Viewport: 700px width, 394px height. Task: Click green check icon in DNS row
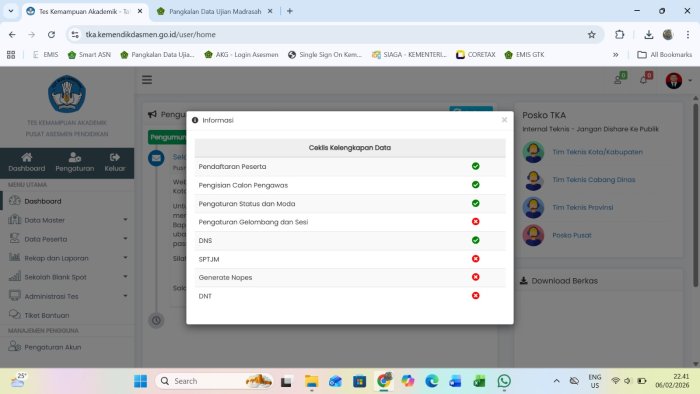pyautogui.click(x=475, y=240)
